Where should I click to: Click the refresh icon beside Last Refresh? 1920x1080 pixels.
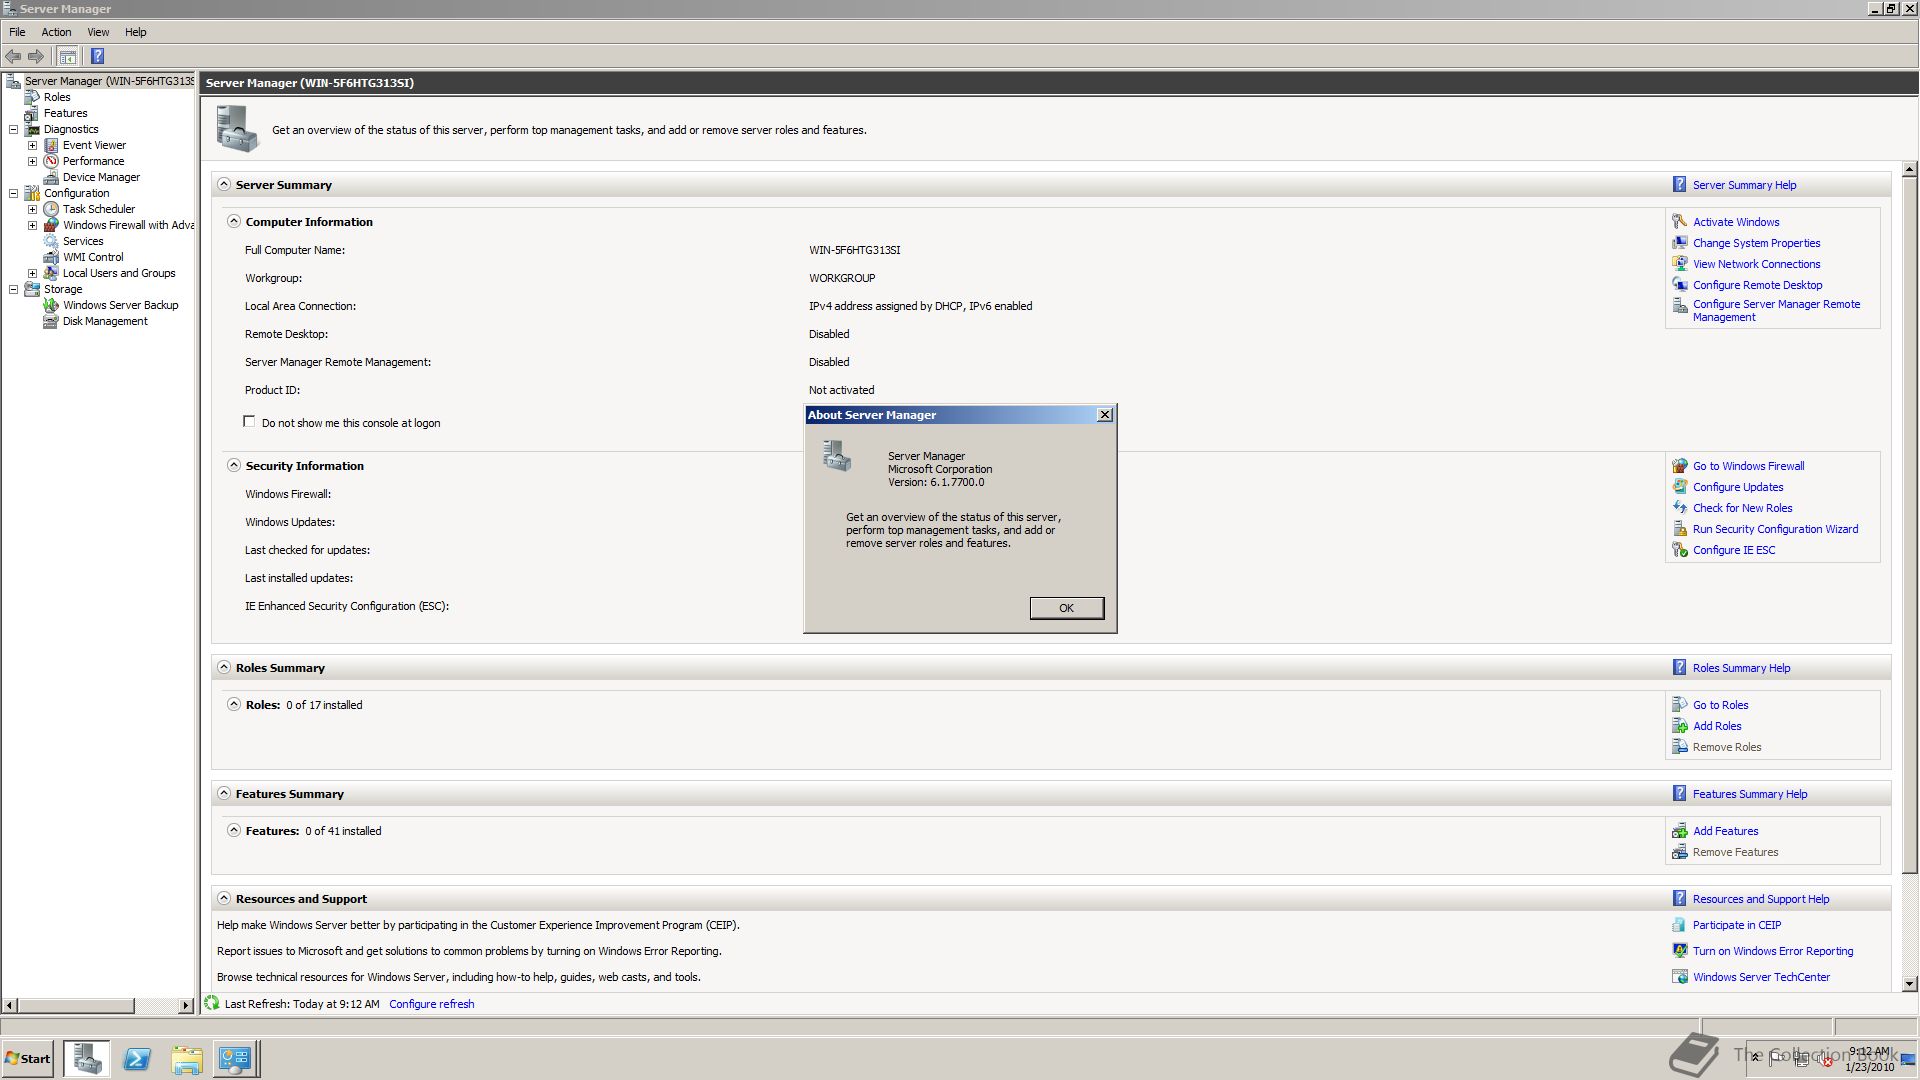212,1003
